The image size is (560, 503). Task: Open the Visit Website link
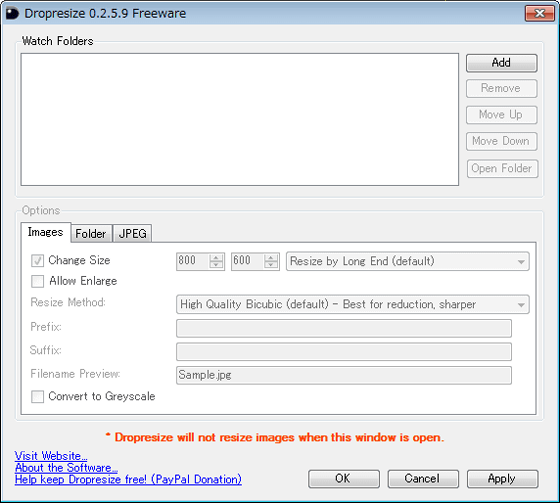pyautogui.click(x=51, y=456)
